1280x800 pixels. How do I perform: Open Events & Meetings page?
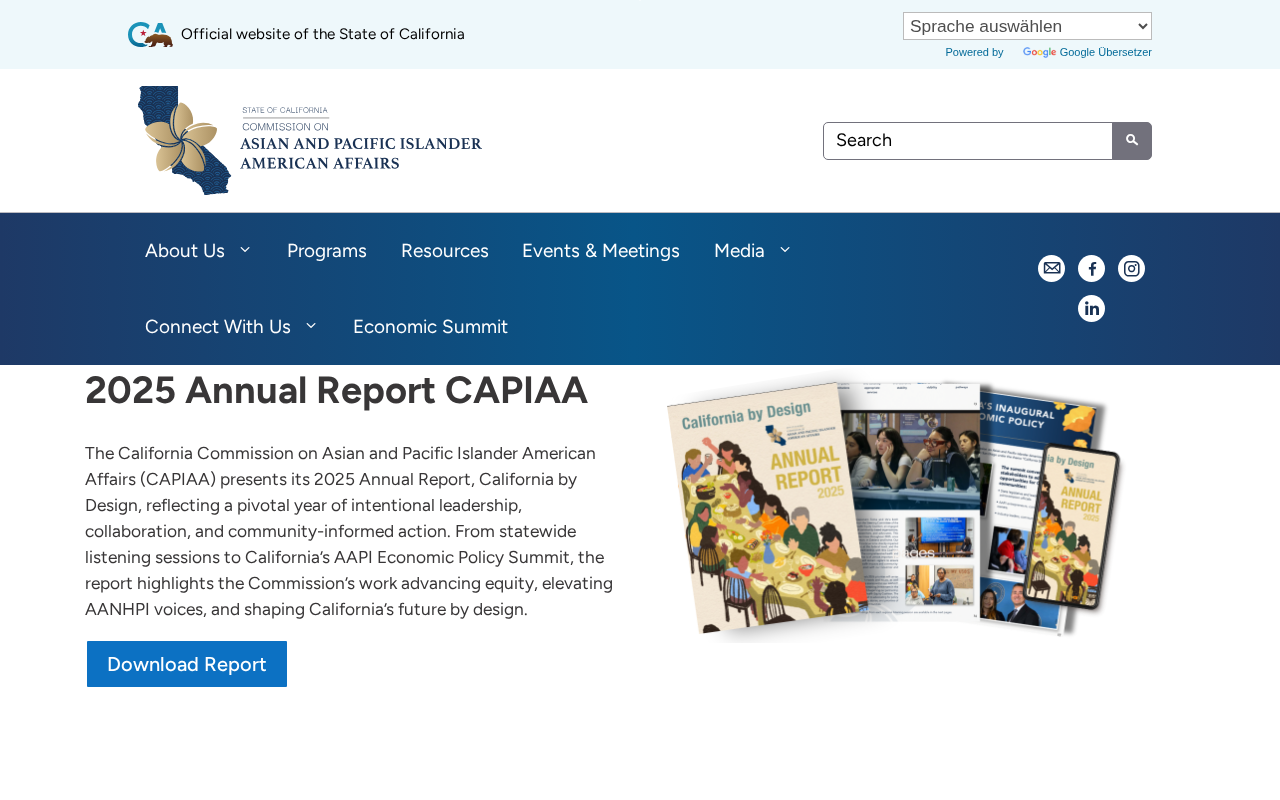pos(601,251)
